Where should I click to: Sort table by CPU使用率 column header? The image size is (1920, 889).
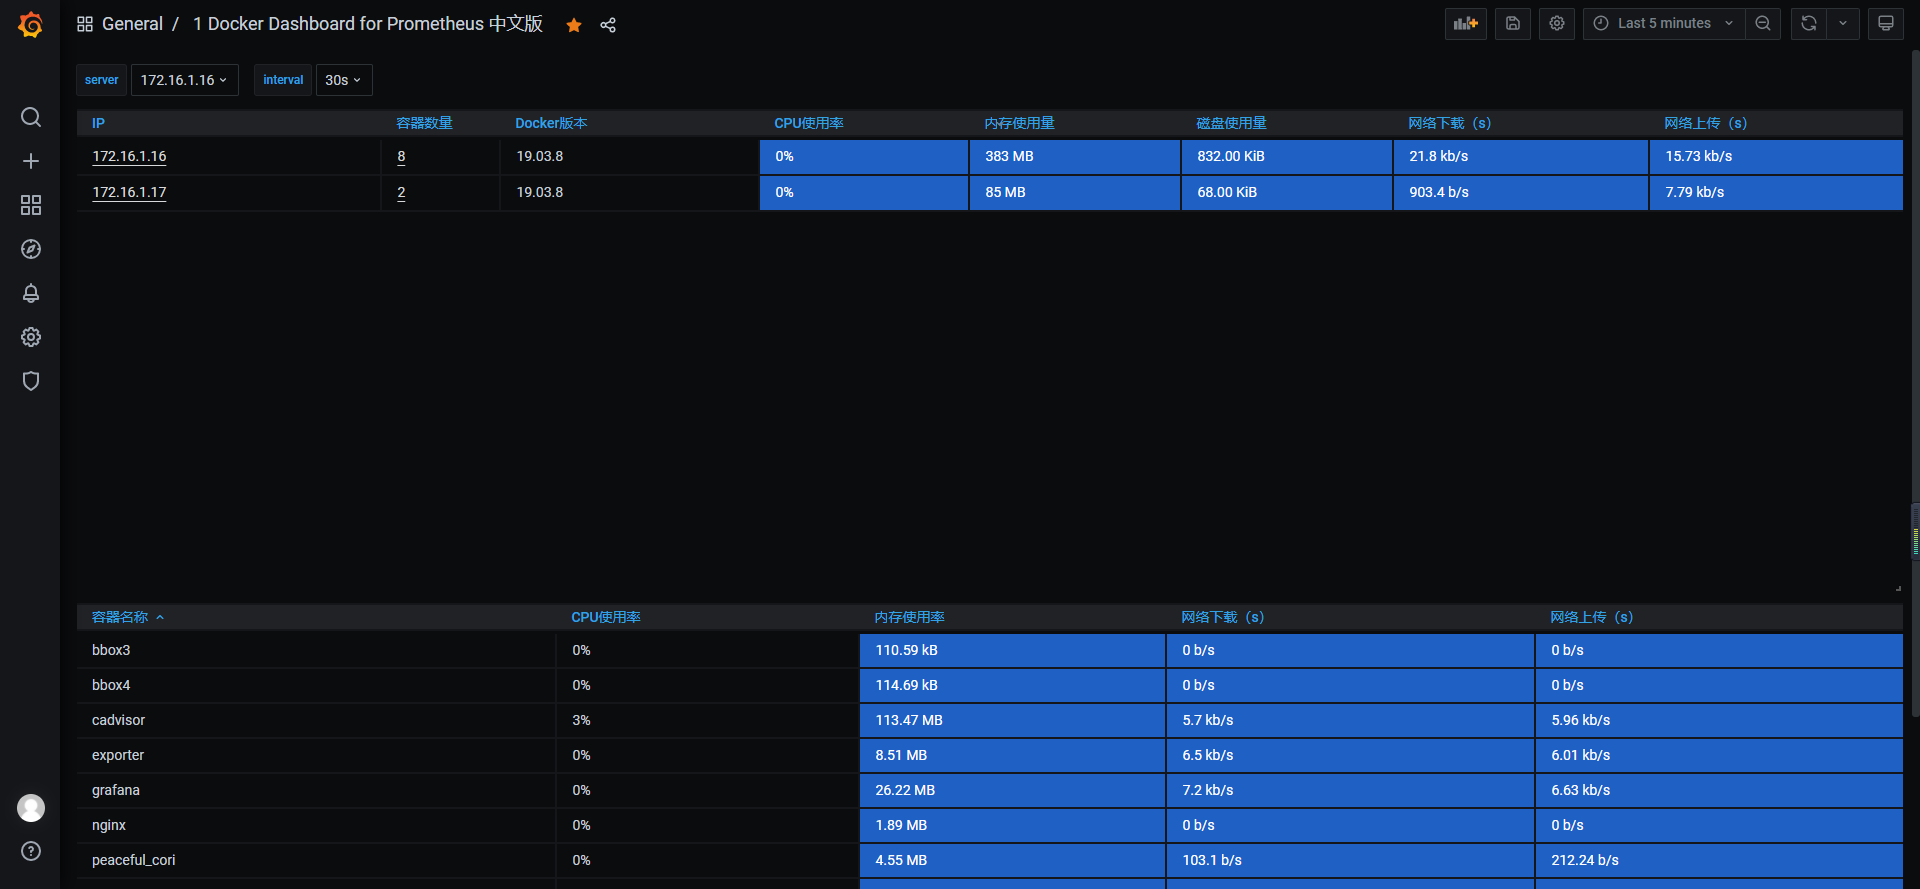pyautogui.click(x=808, y=123)
